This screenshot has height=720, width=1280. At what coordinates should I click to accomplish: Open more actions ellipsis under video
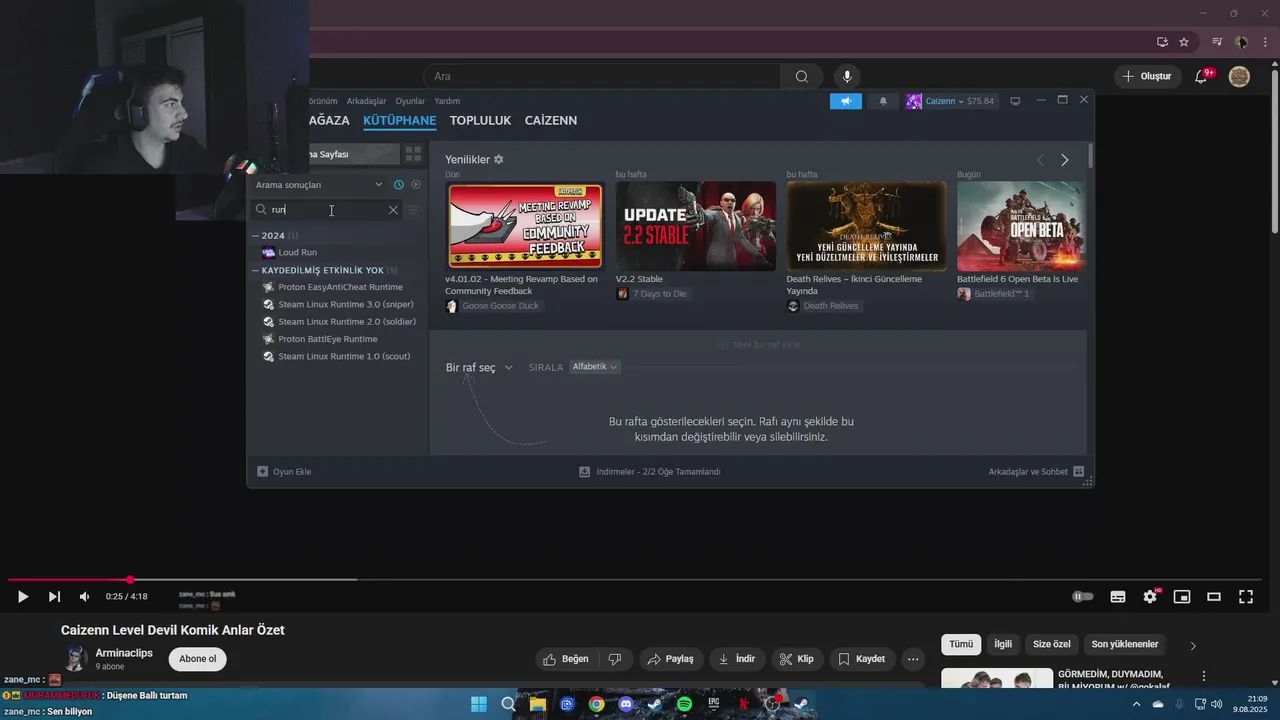913,659
